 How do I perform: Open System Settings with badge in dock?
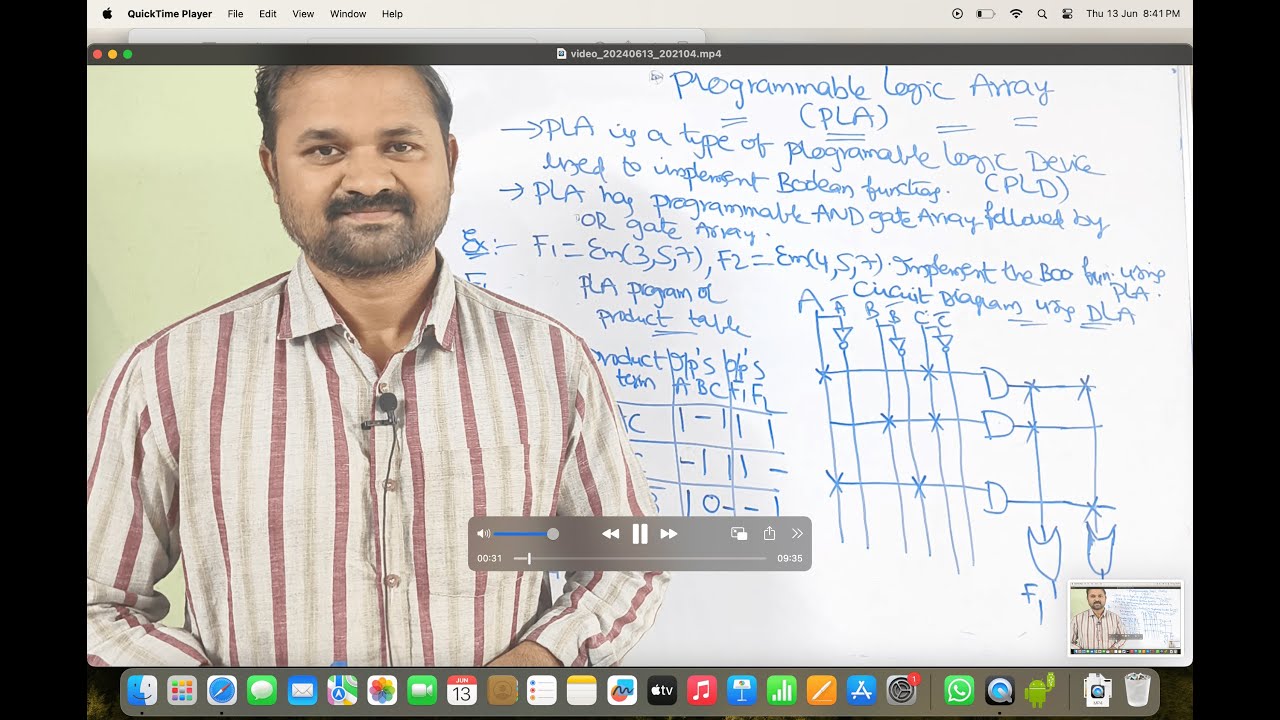pos(902,690)
